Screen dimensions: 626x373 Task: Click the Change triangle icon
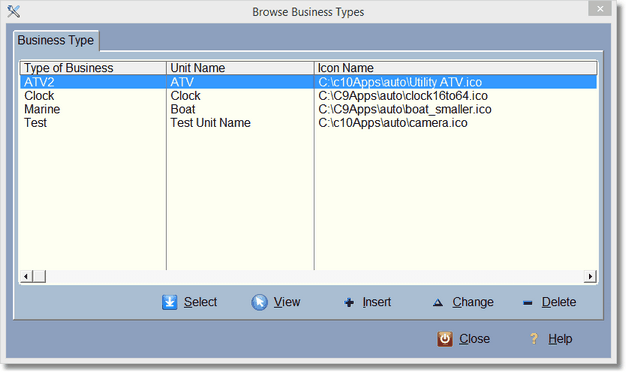[438, 303]
